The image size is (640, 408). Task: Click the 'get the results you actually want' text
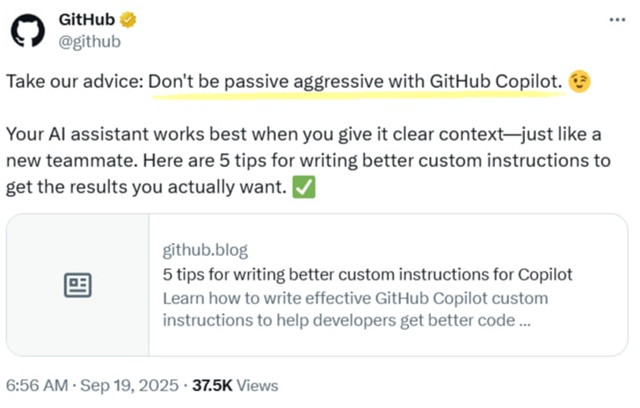(149, 187)
